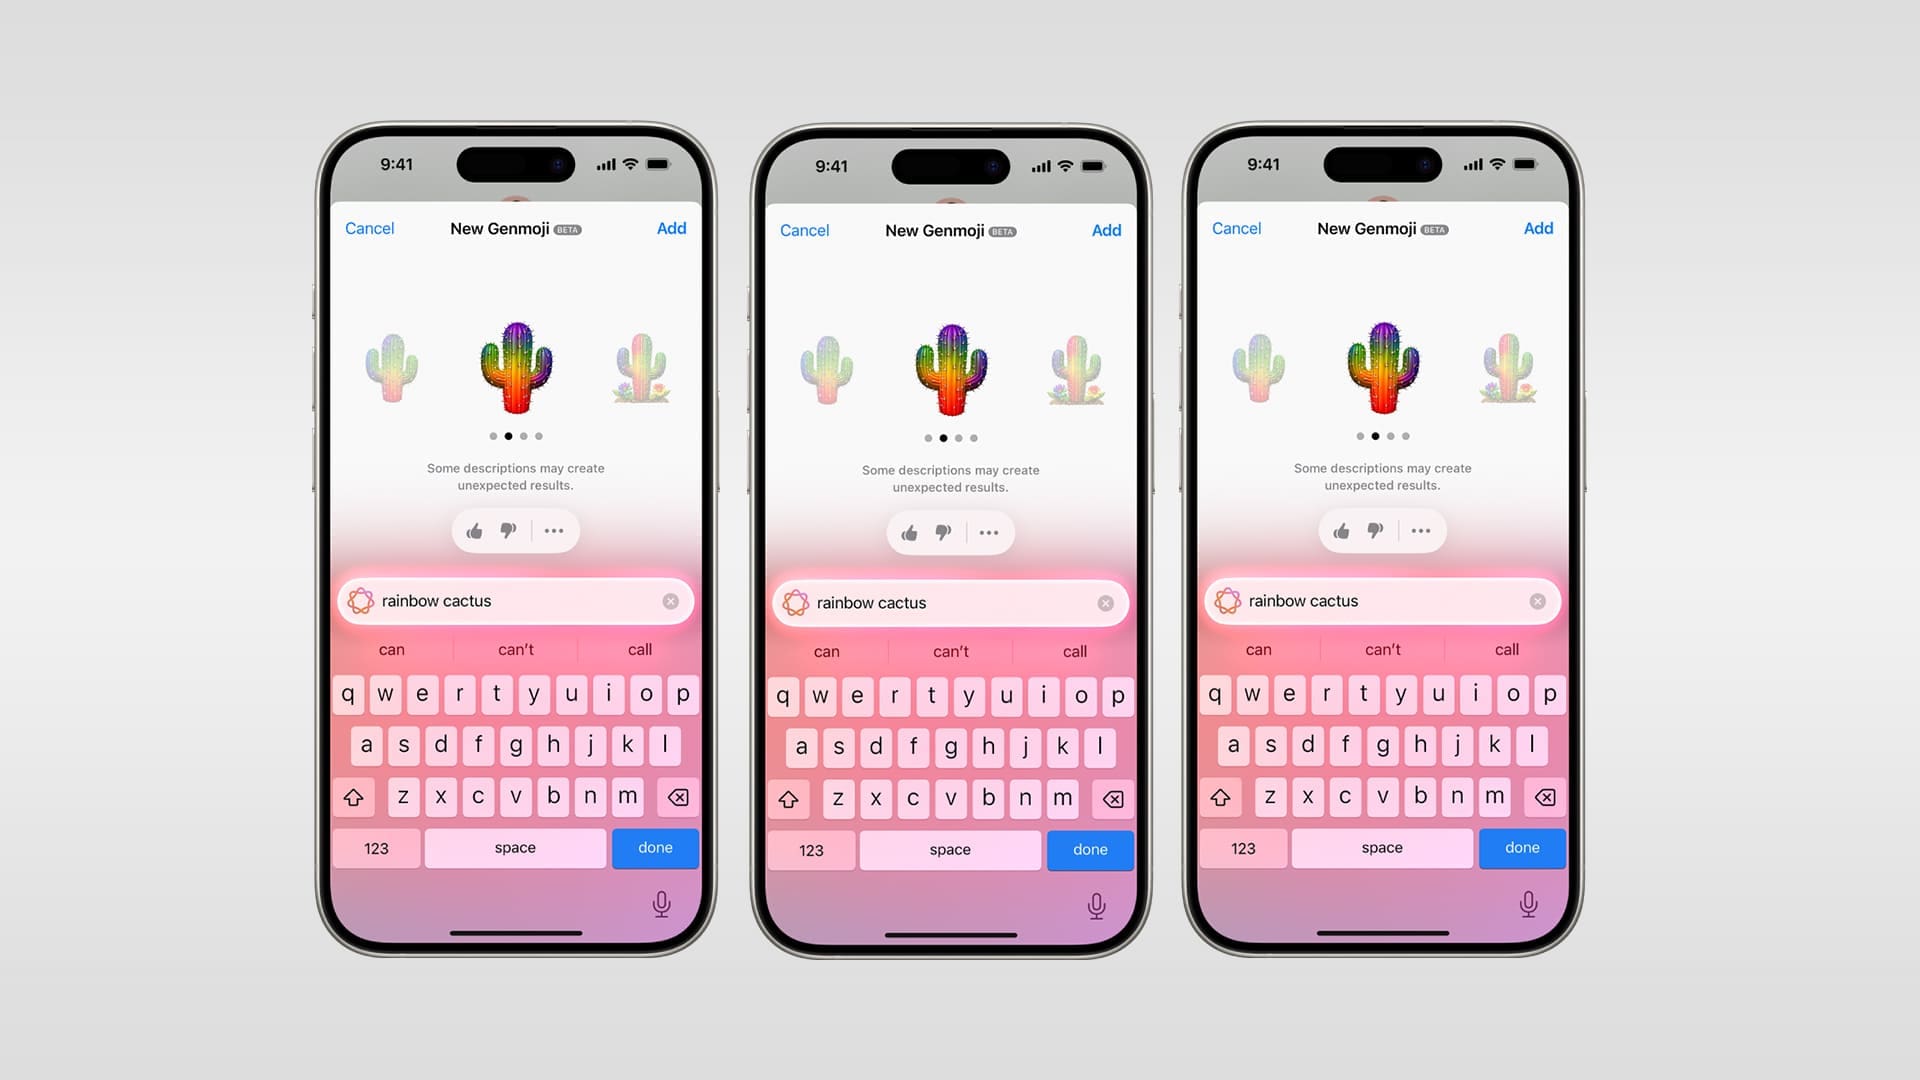Viewport: 1920px width, 1080px height.
Task: Tap the New Genmoji BETA label
Action: coord(514,228)
